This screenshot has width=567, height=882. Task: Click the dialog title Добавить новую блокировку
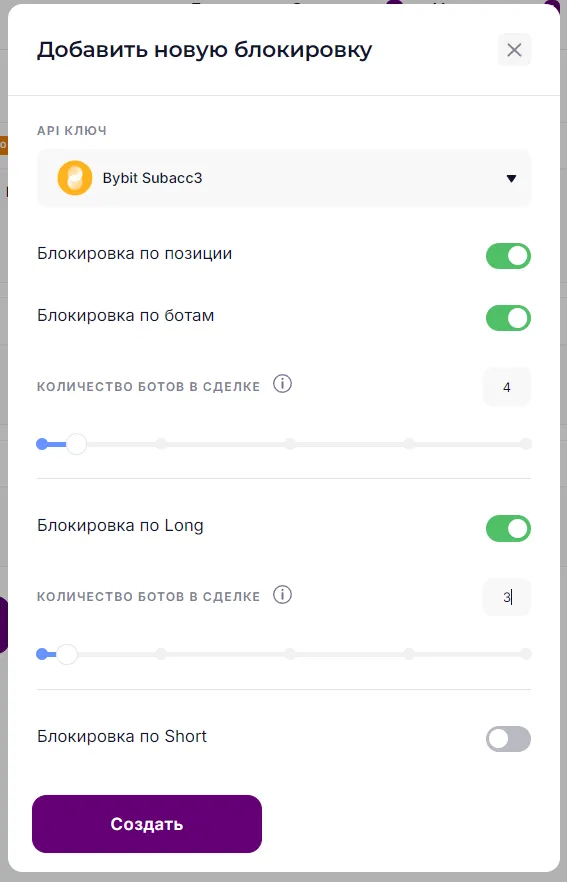[204, 50]
